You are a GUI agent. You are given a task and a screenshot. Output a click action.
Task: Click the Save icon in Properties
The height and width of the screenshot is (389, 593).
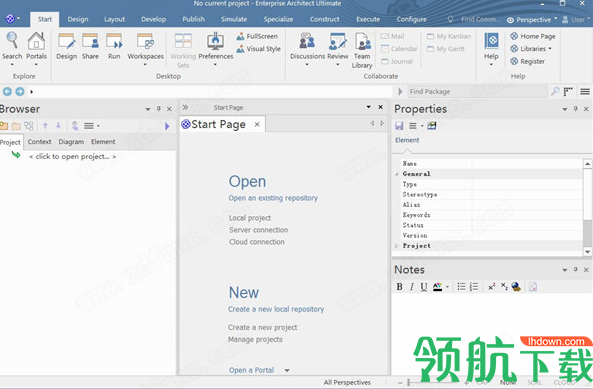tap(399, 126)
